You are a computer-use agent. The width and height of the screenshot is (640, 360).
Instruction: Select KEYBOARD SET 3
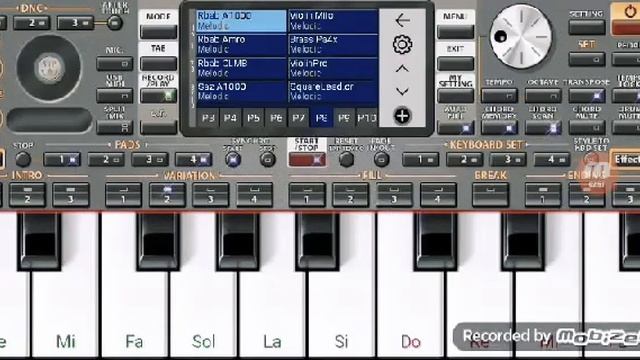click(x=508, y=160)
